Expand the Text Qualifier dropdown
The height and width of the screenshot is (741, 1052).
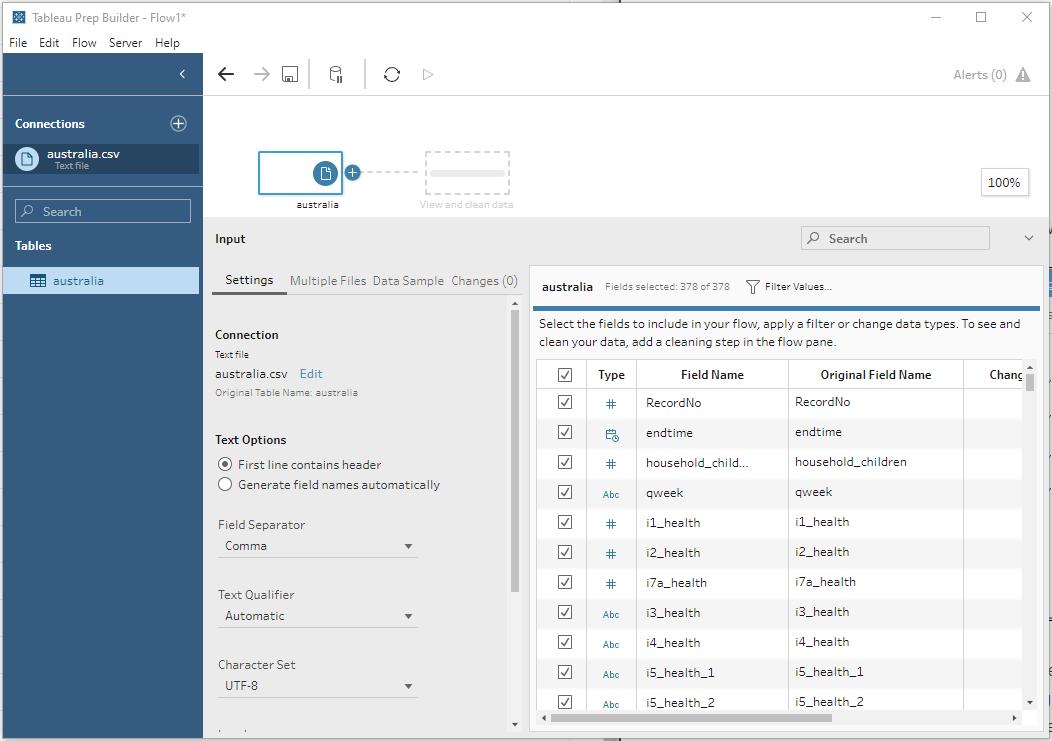click(x=317, y=616)
